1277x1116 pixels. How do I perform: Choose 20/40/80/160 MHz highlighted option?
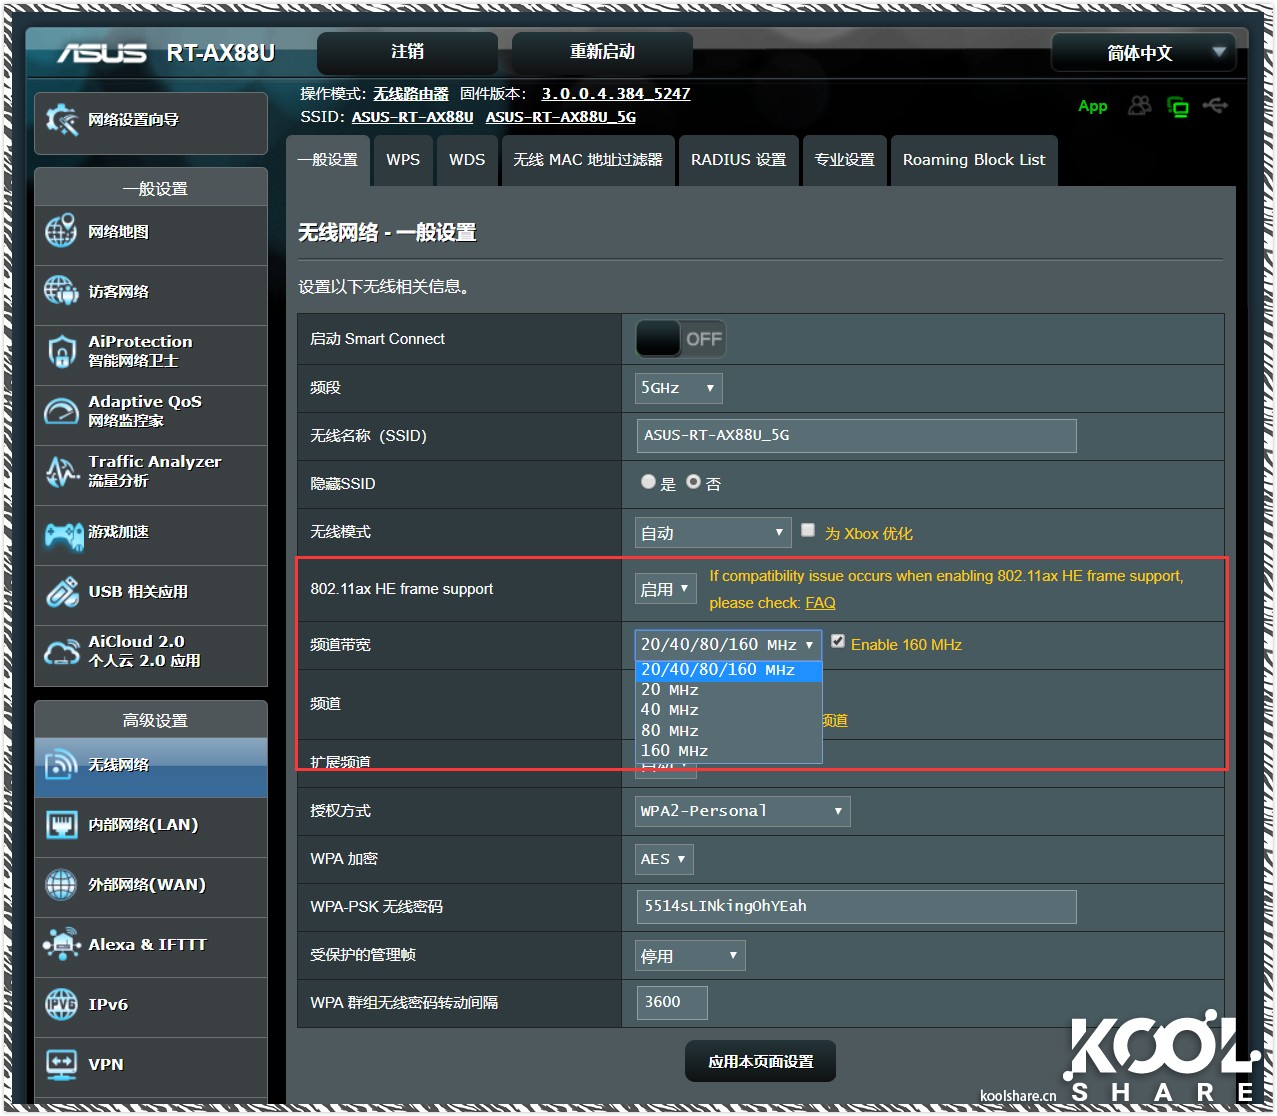point(728,670)
